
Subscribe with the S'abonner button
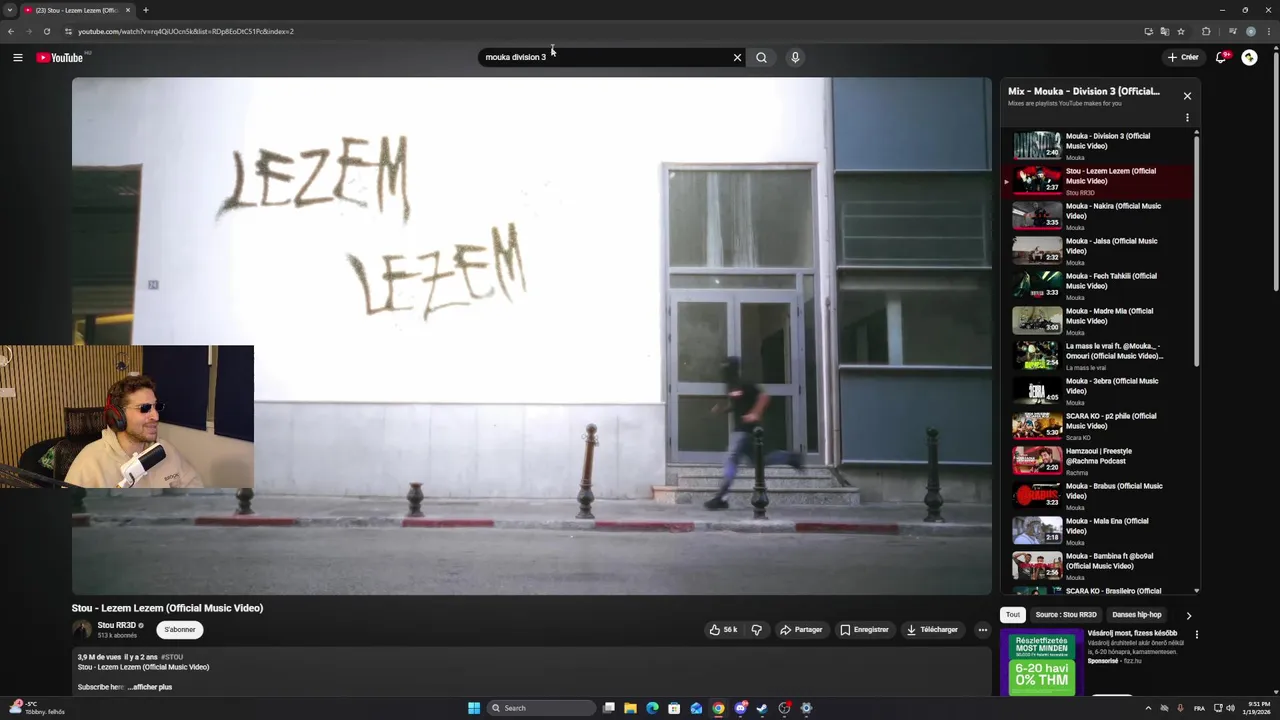point(180,629)
